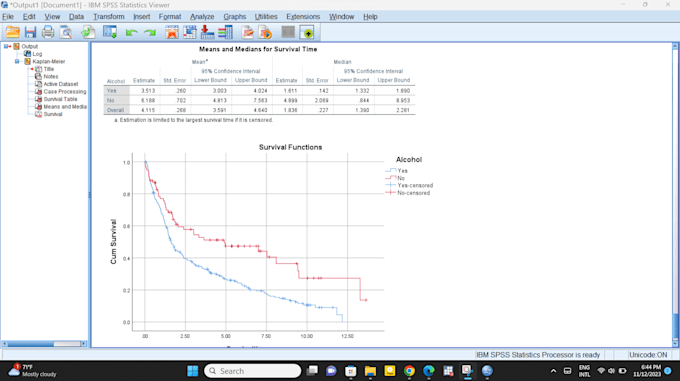This screenshot has width=680, height=381.
Task: Open the Help menu
Action: pos(370,16)
